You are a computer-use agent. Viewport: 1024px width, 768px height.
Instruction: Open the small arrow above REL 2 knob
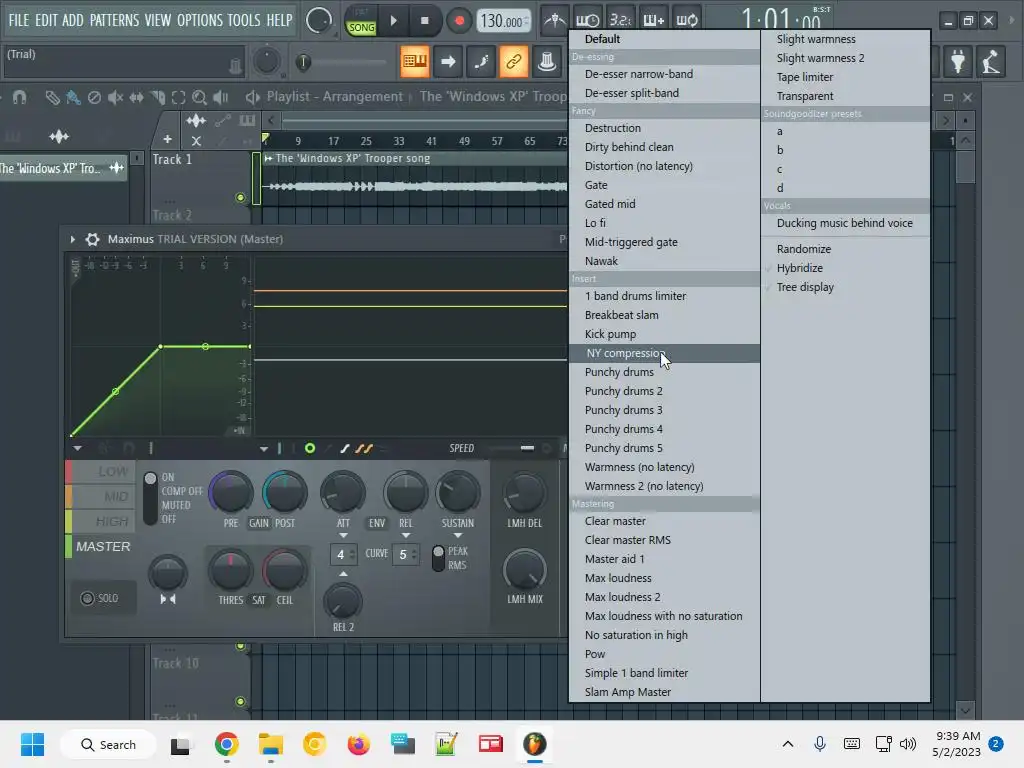pos(344,574)
